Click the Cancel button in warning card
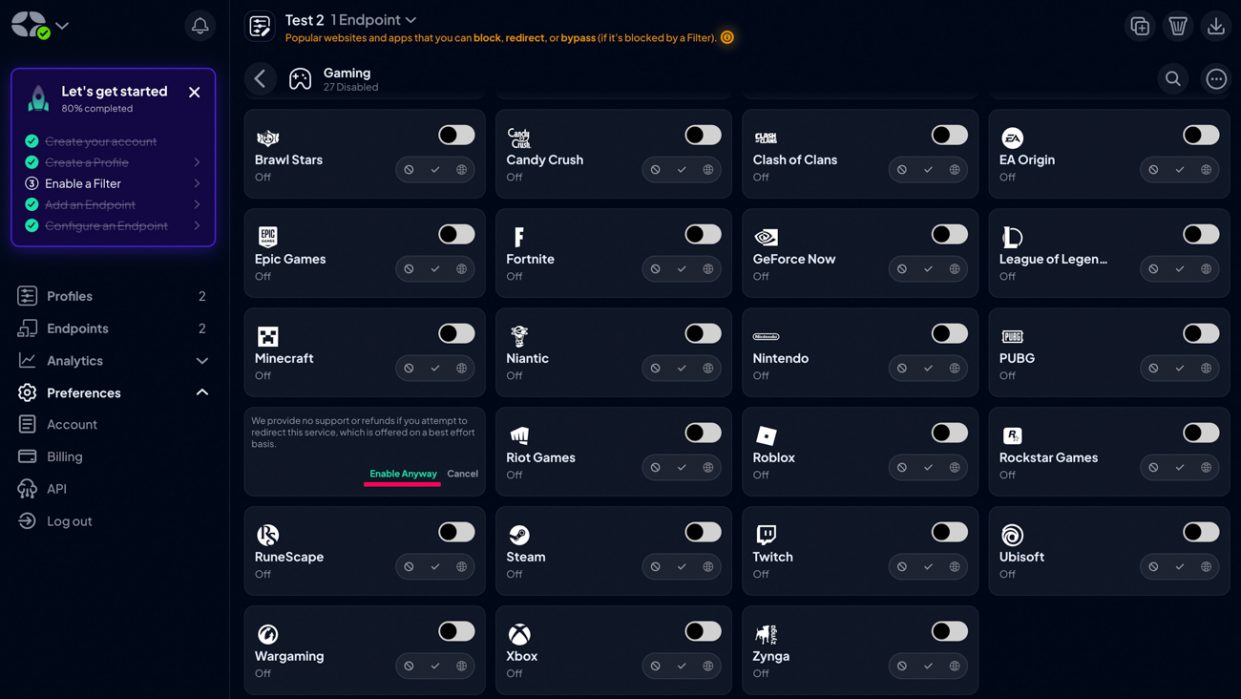Image resolution: width=1241 pixels, height=699 pixels. [462, 474]
